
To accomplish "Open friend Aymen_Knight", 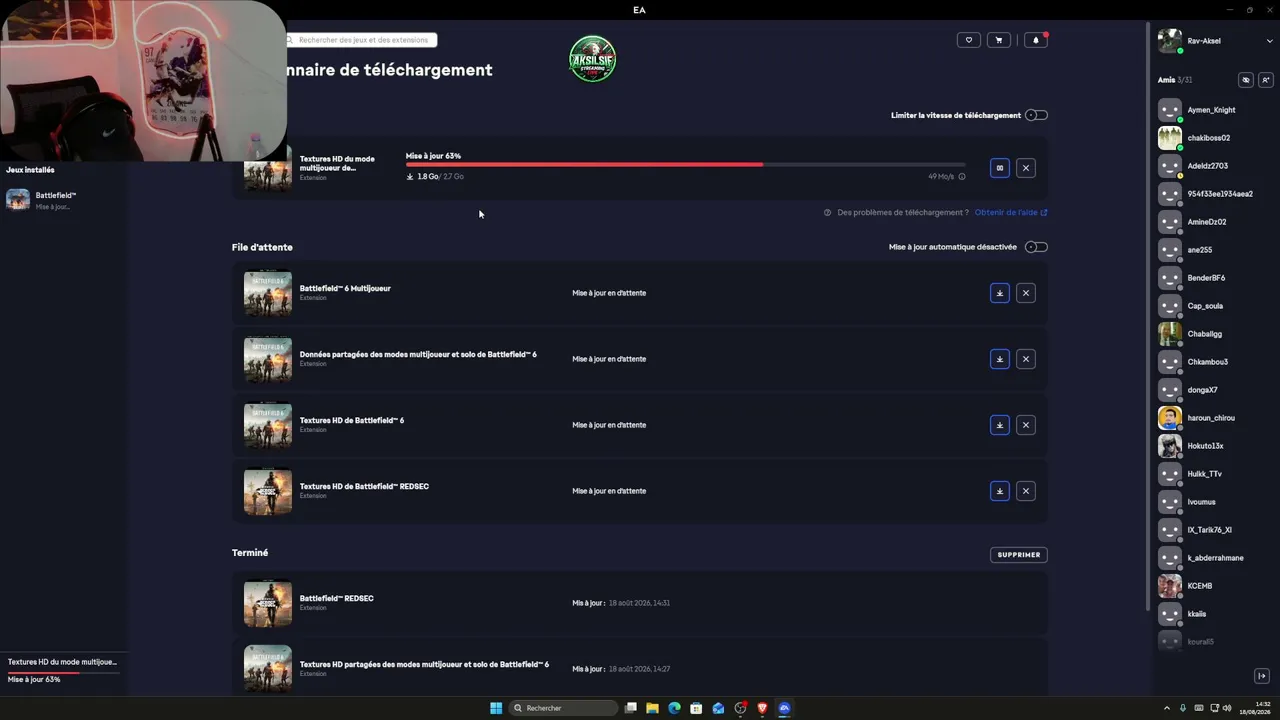I will (1211, 110).
